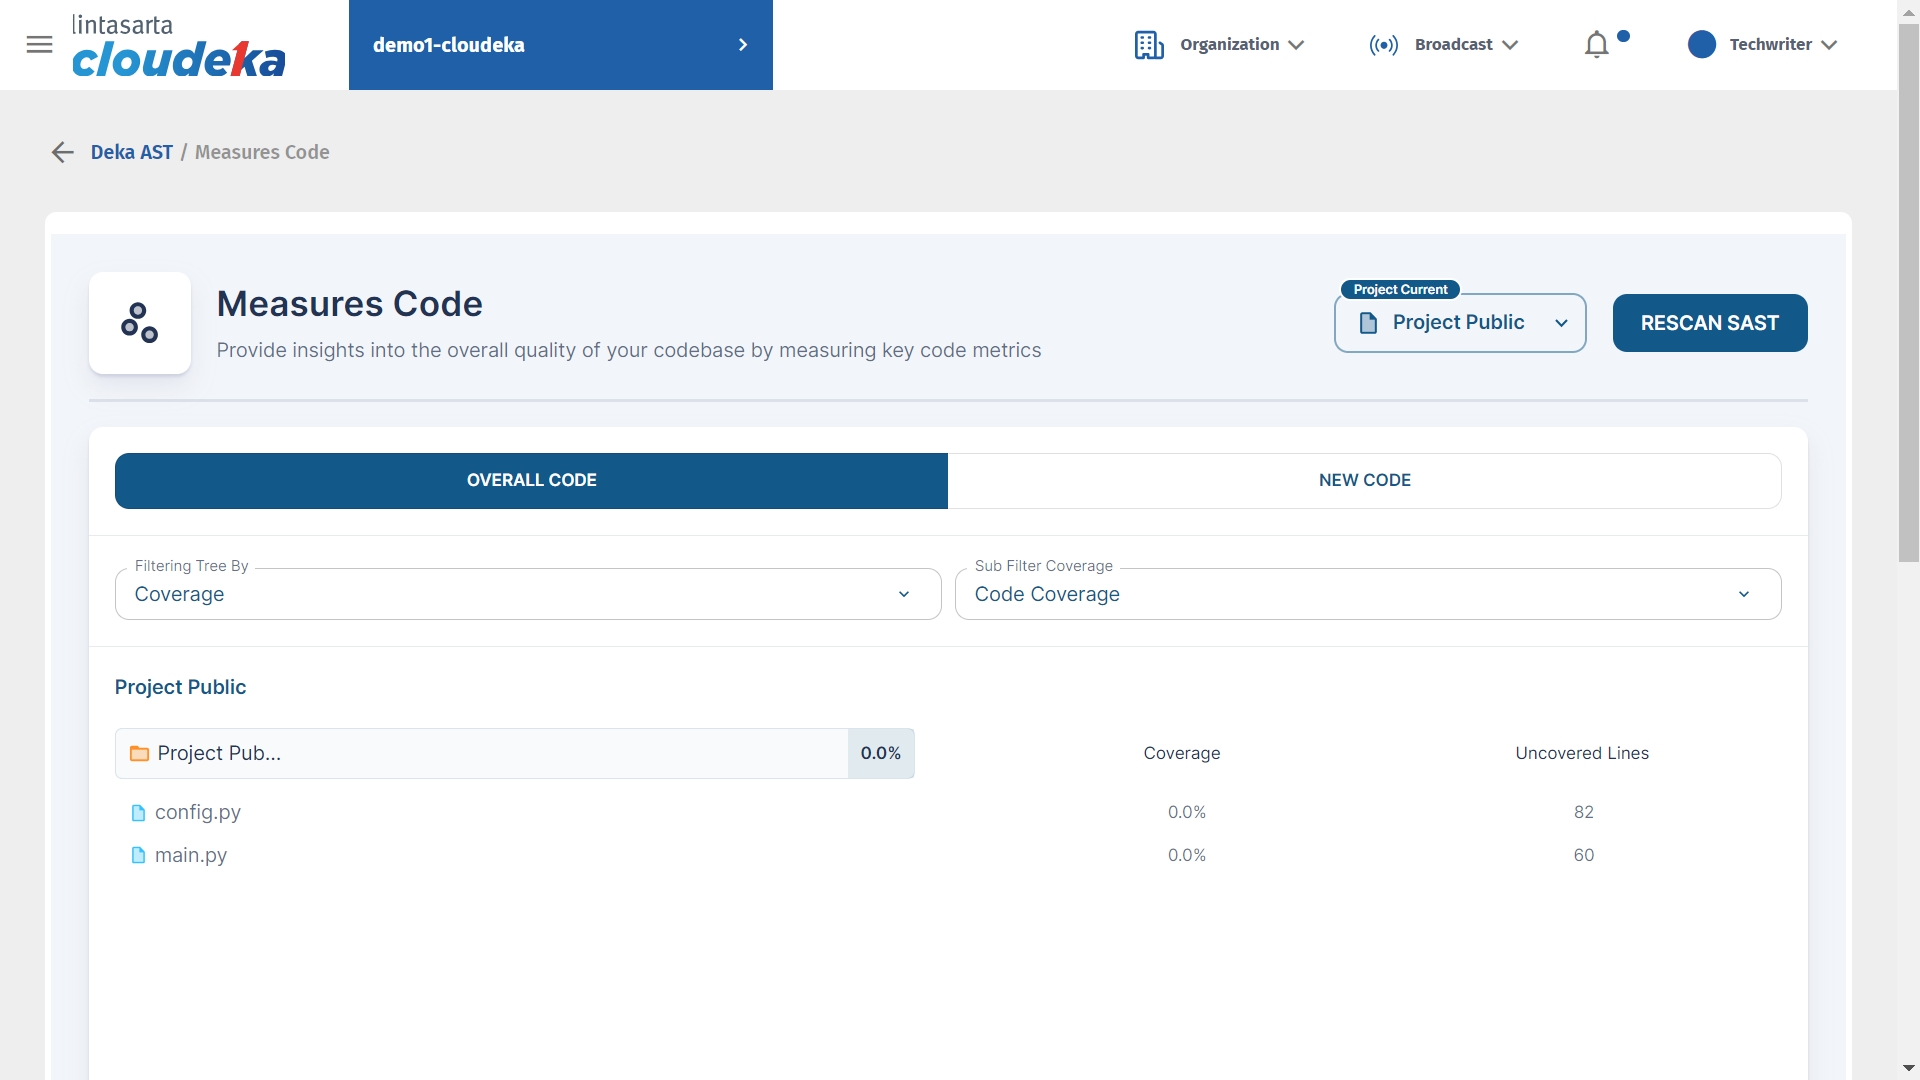Viewport: 1920px width, 1080px height.
Task: Click the notification bell icon
Action: coord(1596,45)
